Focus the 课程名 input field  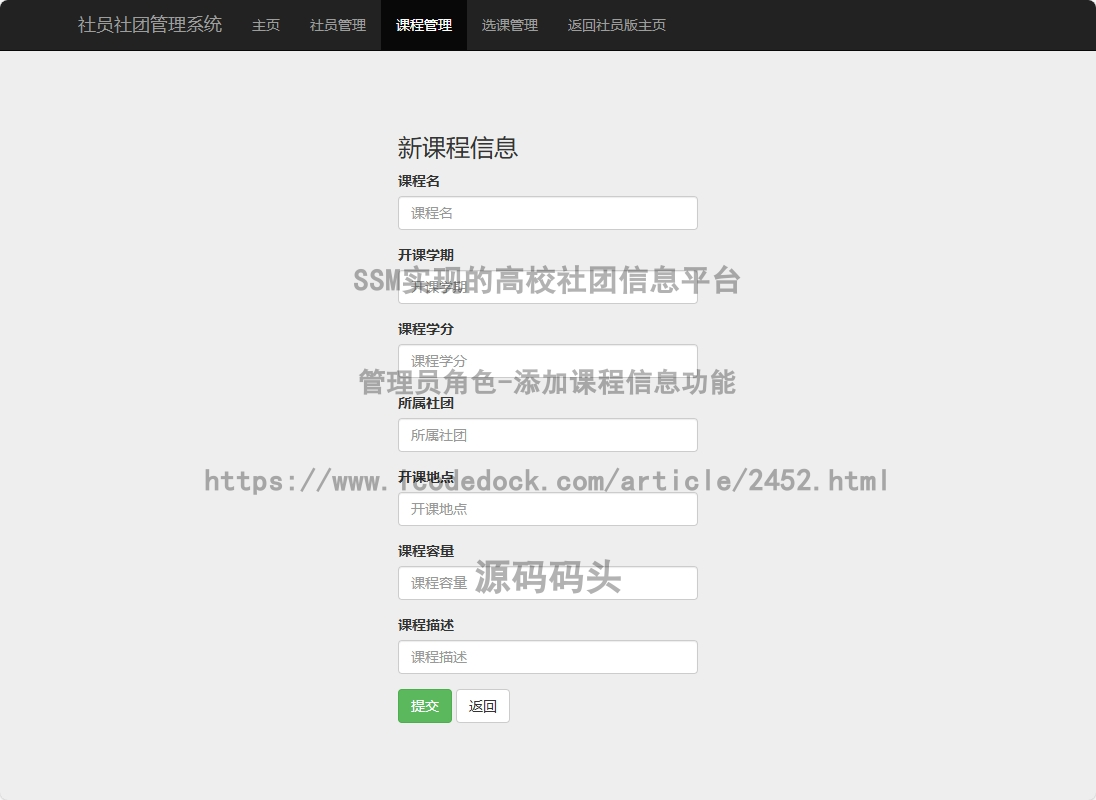coord(548,213)
